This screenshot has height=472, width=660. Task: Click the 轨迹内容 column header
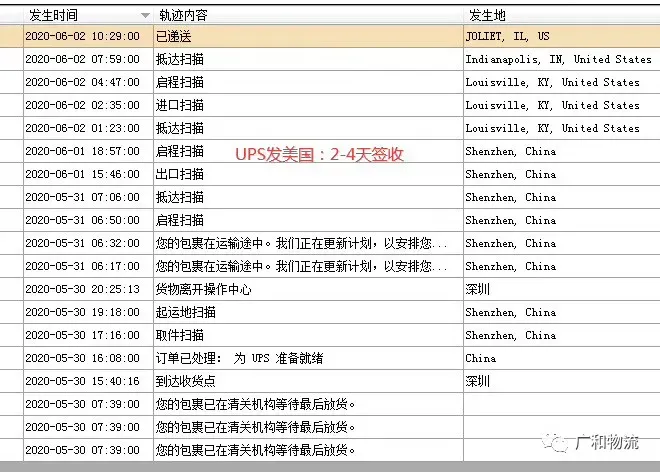pos(308,16)
